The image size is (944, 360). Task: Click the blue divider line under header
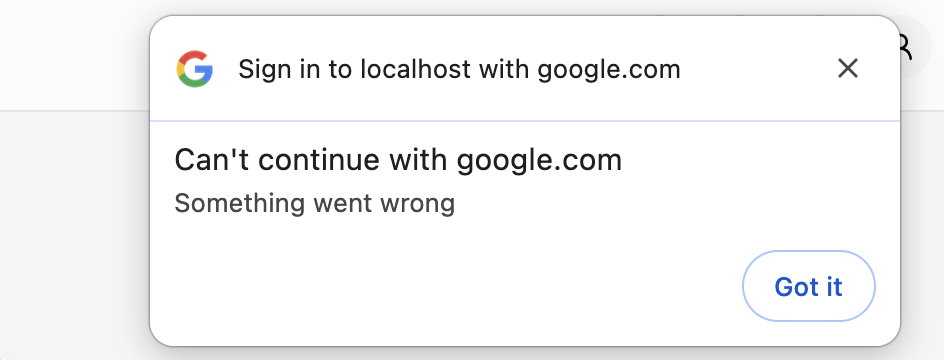click(525, 121)
